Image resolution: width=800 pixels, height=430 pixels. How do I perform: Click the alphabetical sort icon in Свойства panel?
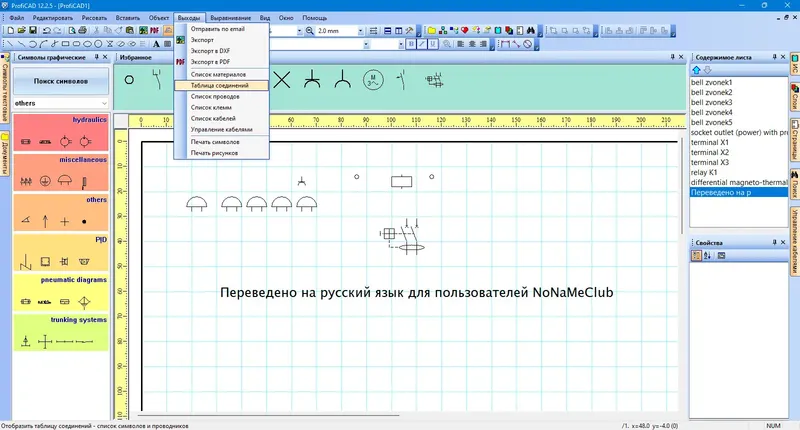point(707,256)
